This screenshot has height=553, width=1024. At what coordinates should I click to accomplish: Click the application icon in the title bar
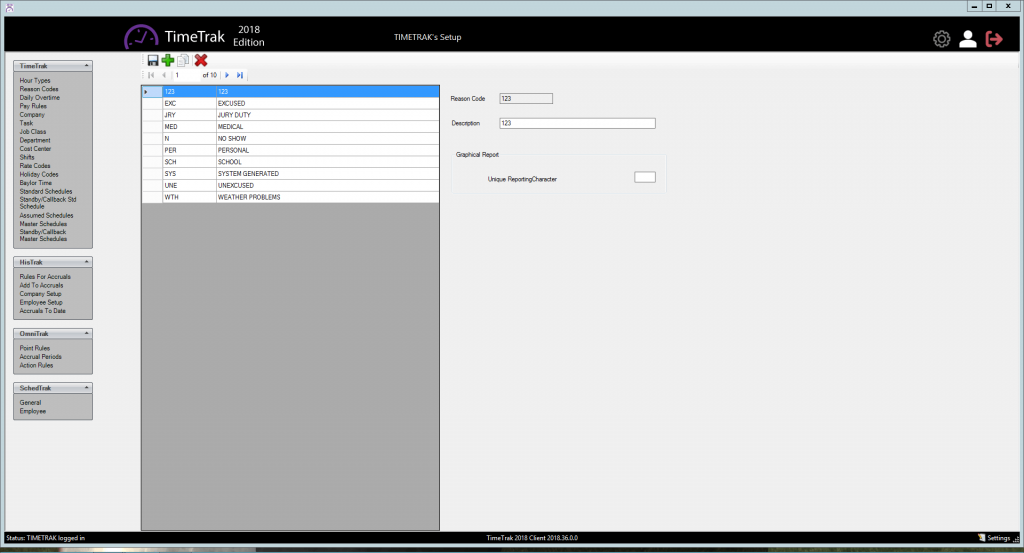coord(9,7)
